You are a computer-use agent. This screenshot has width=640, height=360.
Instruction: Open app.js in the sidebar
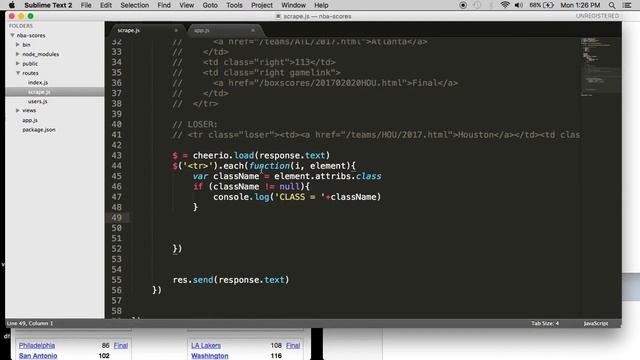30,120
